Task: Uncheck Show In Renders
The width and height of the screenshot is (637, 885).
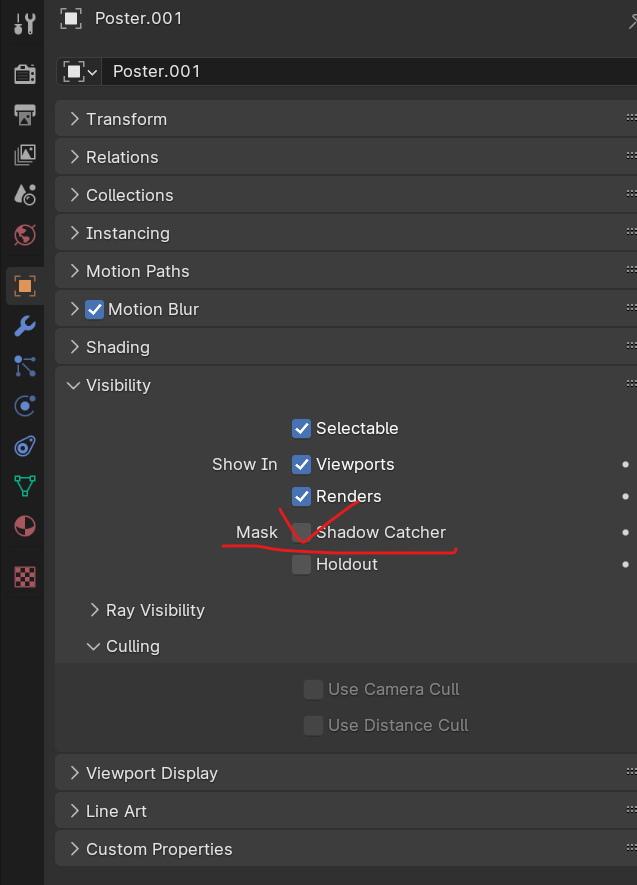Action: [x=301, y=497]
